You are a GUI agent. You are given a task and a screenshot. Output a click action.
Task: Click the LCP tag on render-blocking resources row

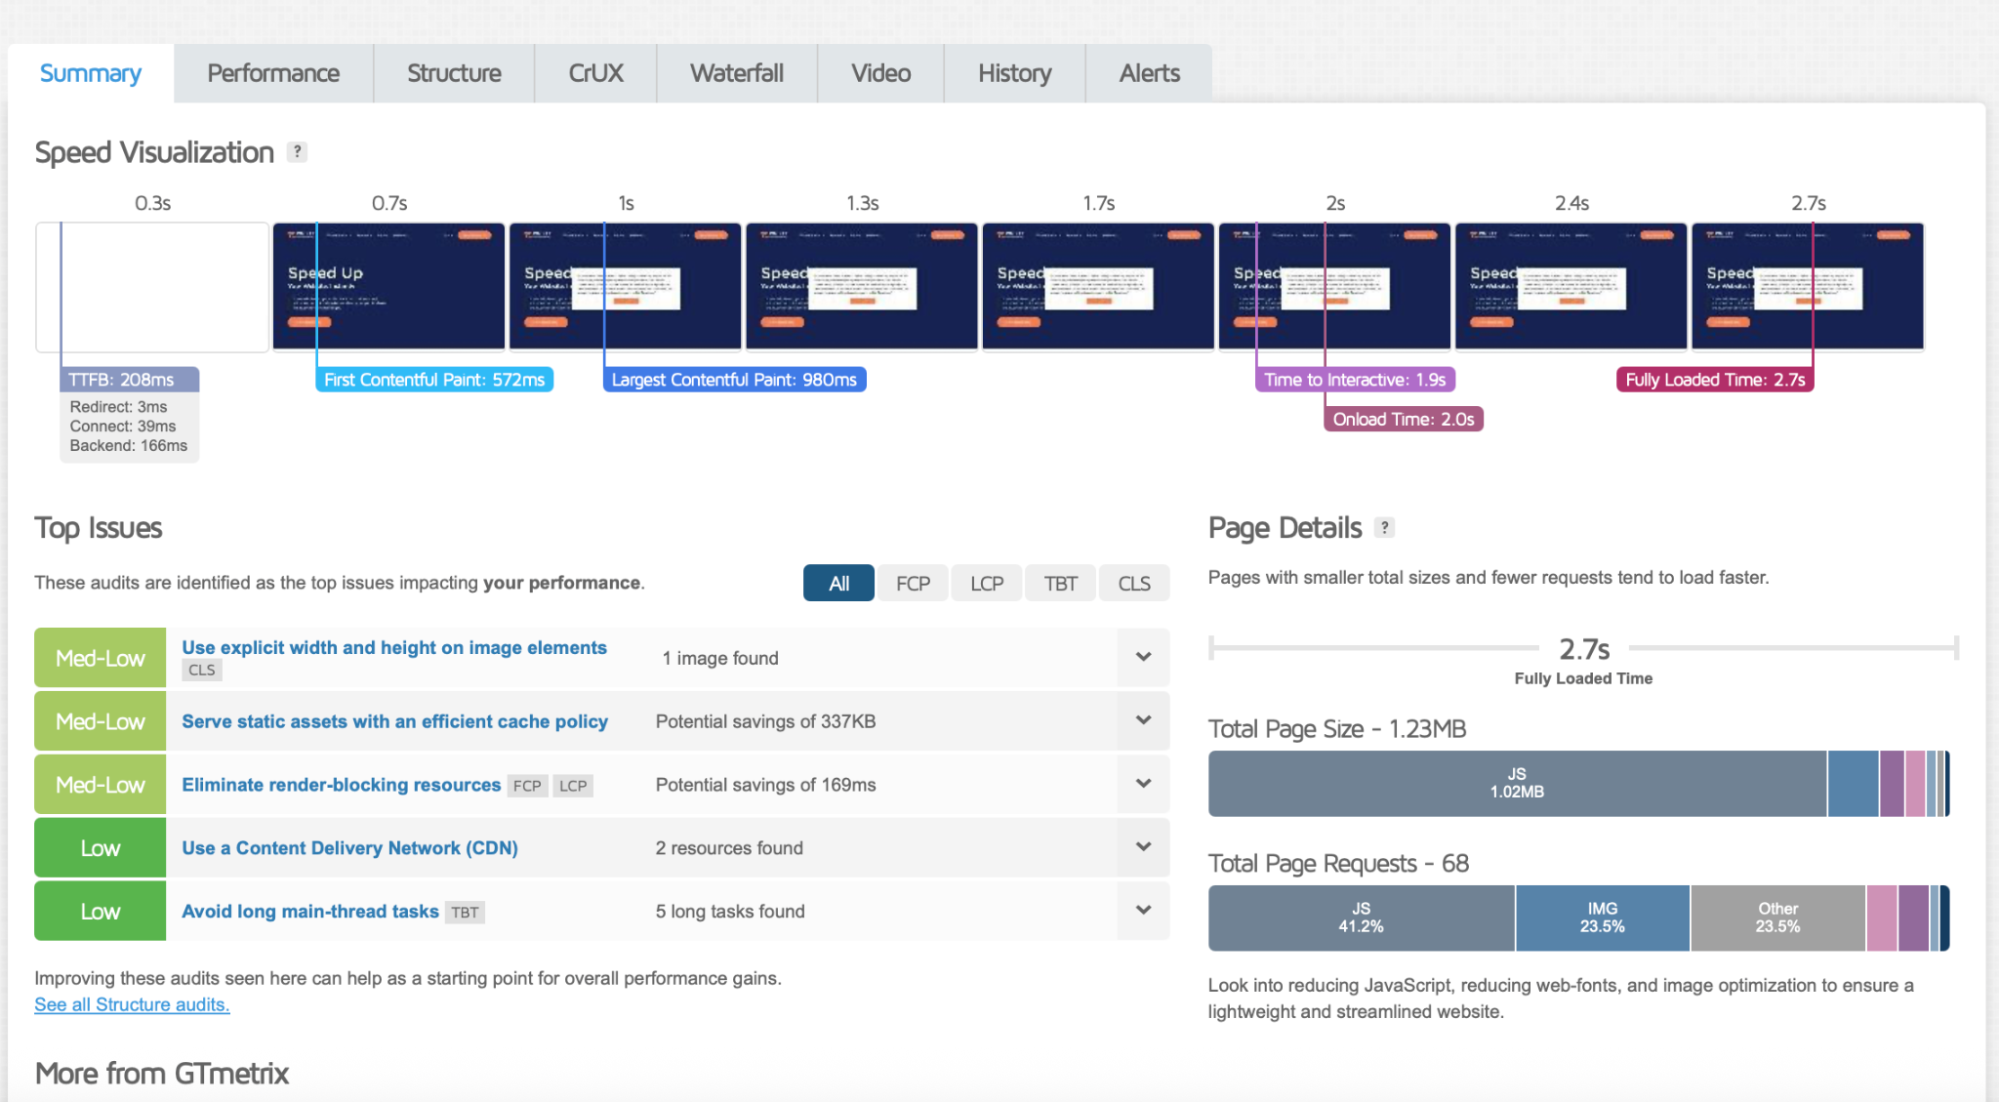tap(573, 786)
